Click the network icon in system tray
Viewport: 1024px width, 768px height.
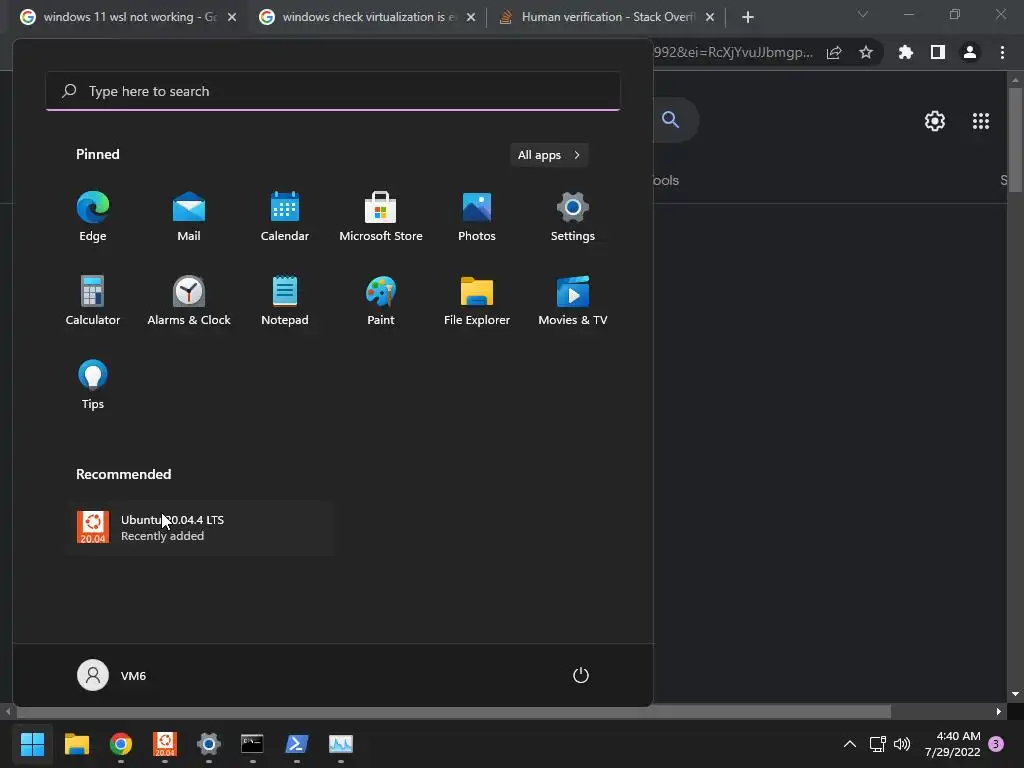[878, 744]
